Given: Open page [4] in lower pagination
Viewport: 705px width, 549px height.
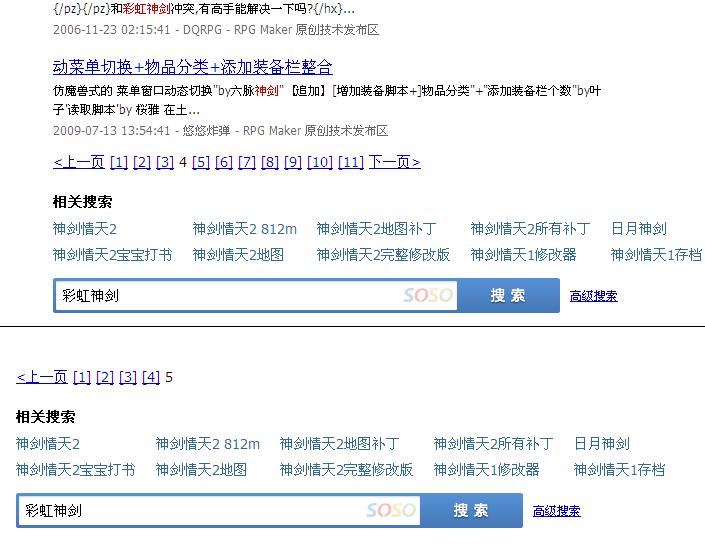Looking at the screenshot, I should (x=151, y=377).
